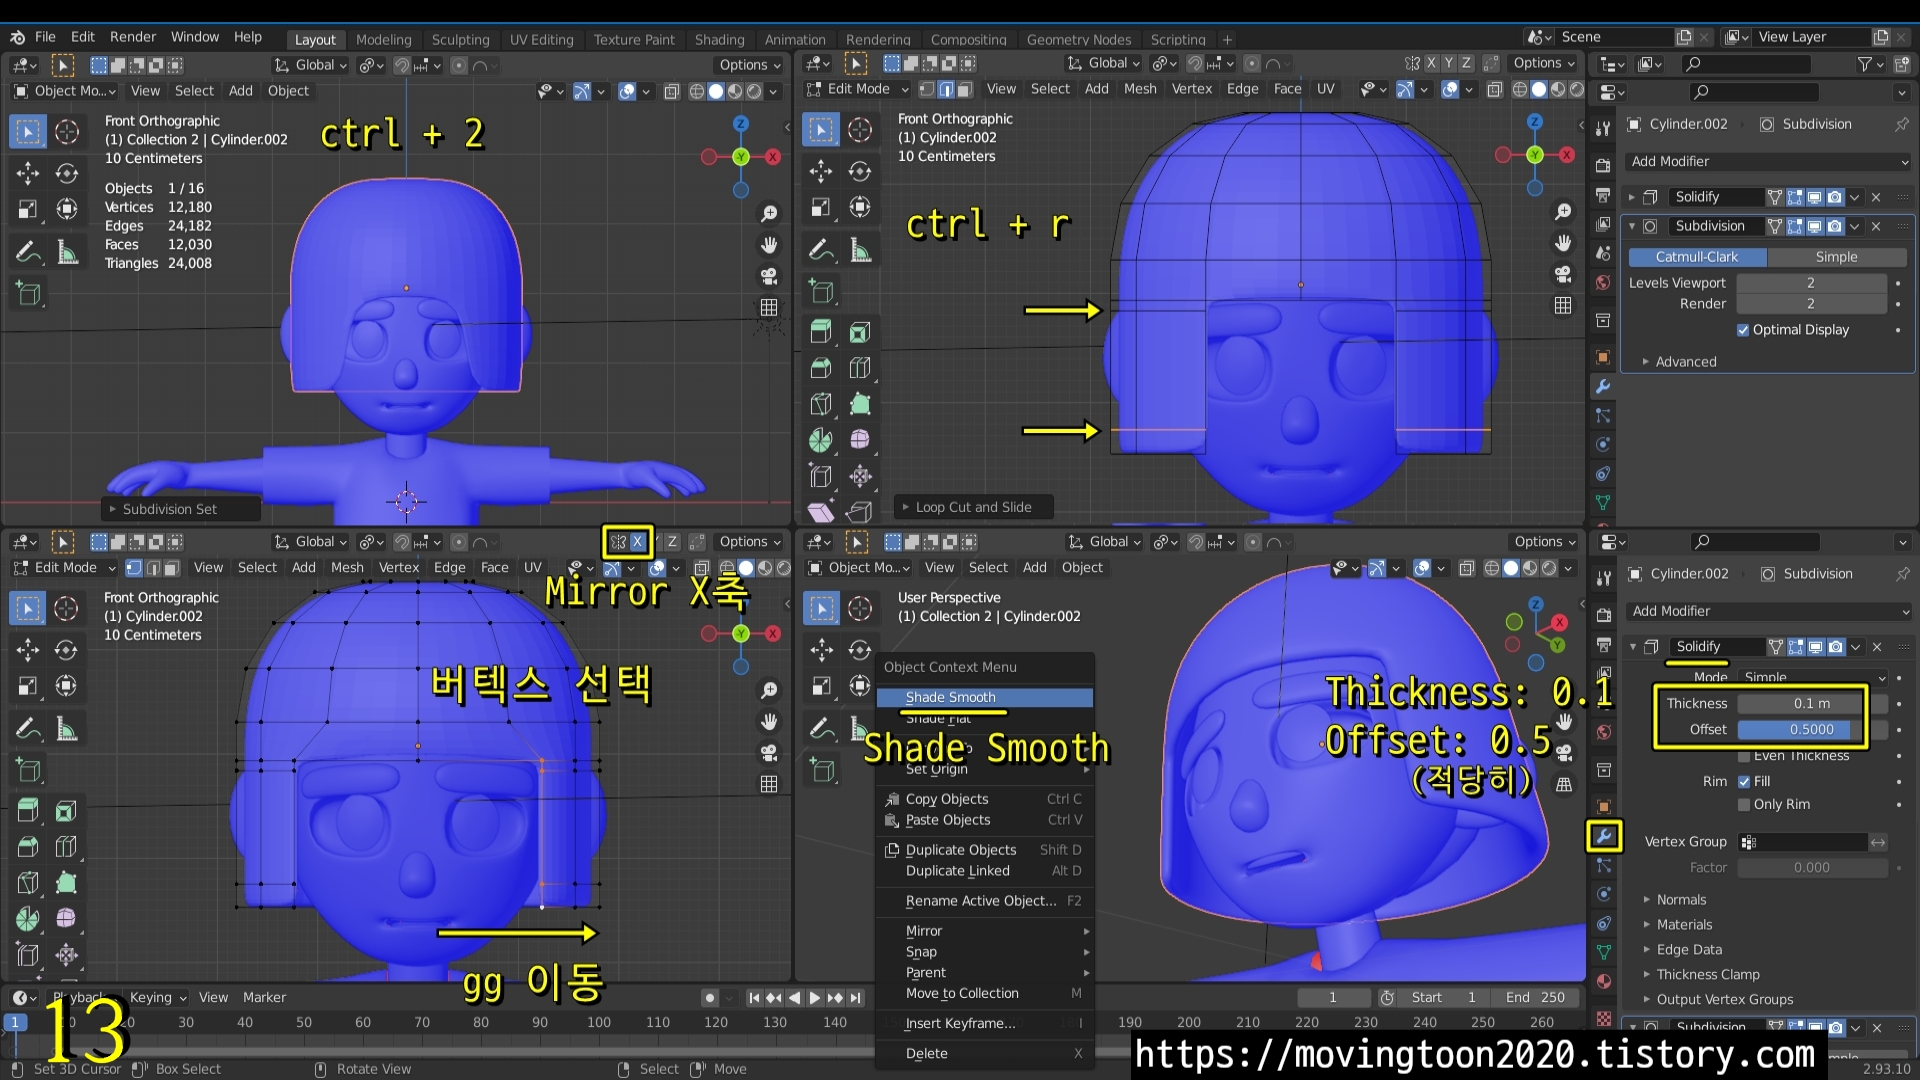Choose Shade Smooth in Object Context Menu

(985, 697)
